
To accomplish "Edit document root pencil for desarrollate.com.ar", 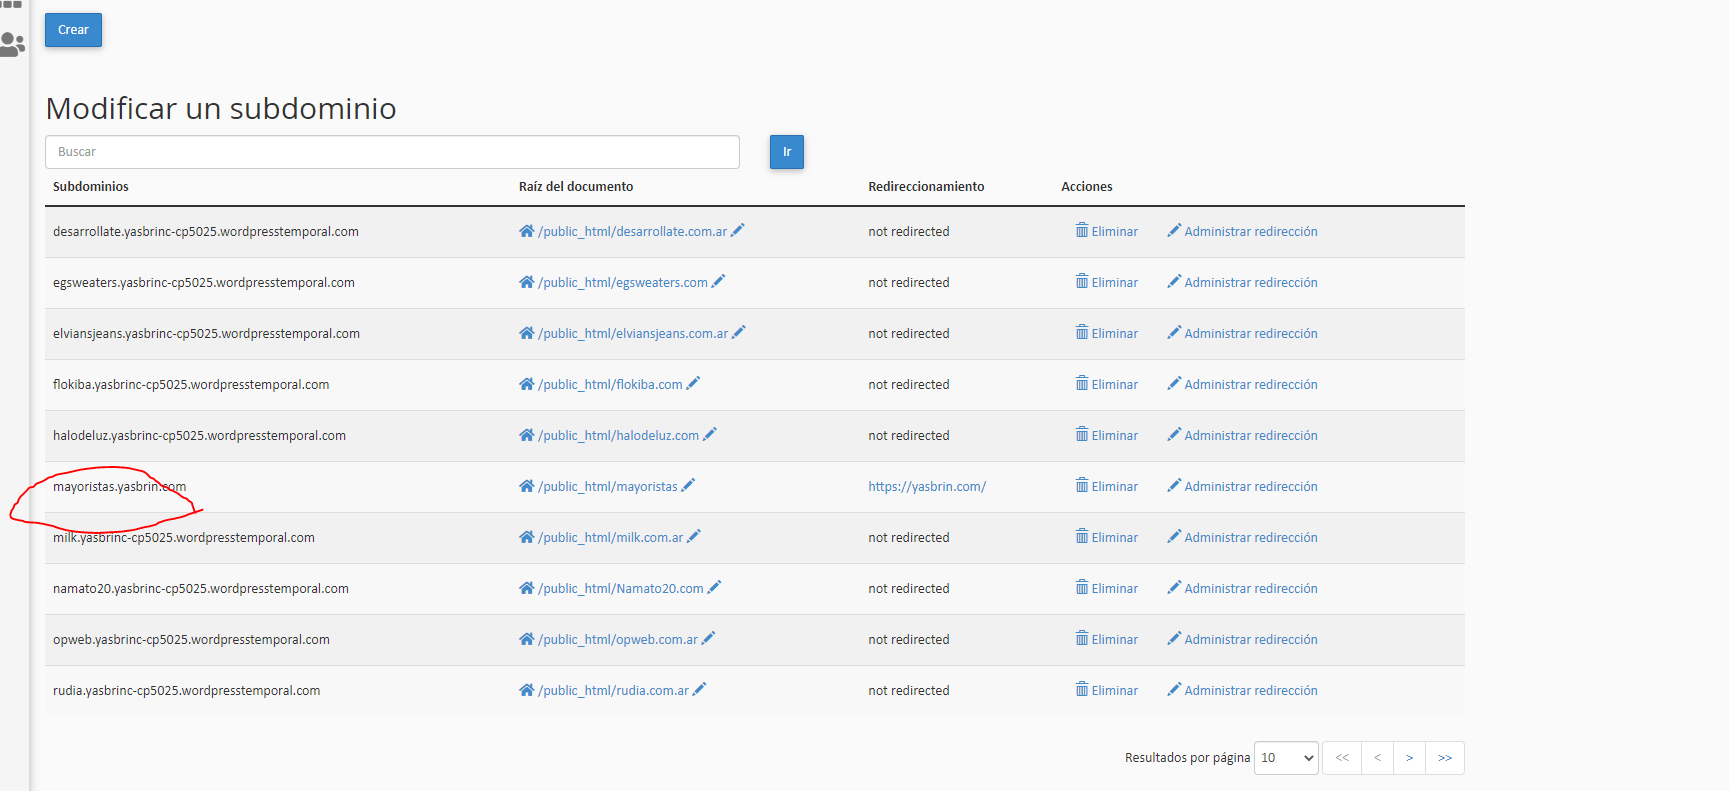I will pyautogui.click(x=738, y=231).
